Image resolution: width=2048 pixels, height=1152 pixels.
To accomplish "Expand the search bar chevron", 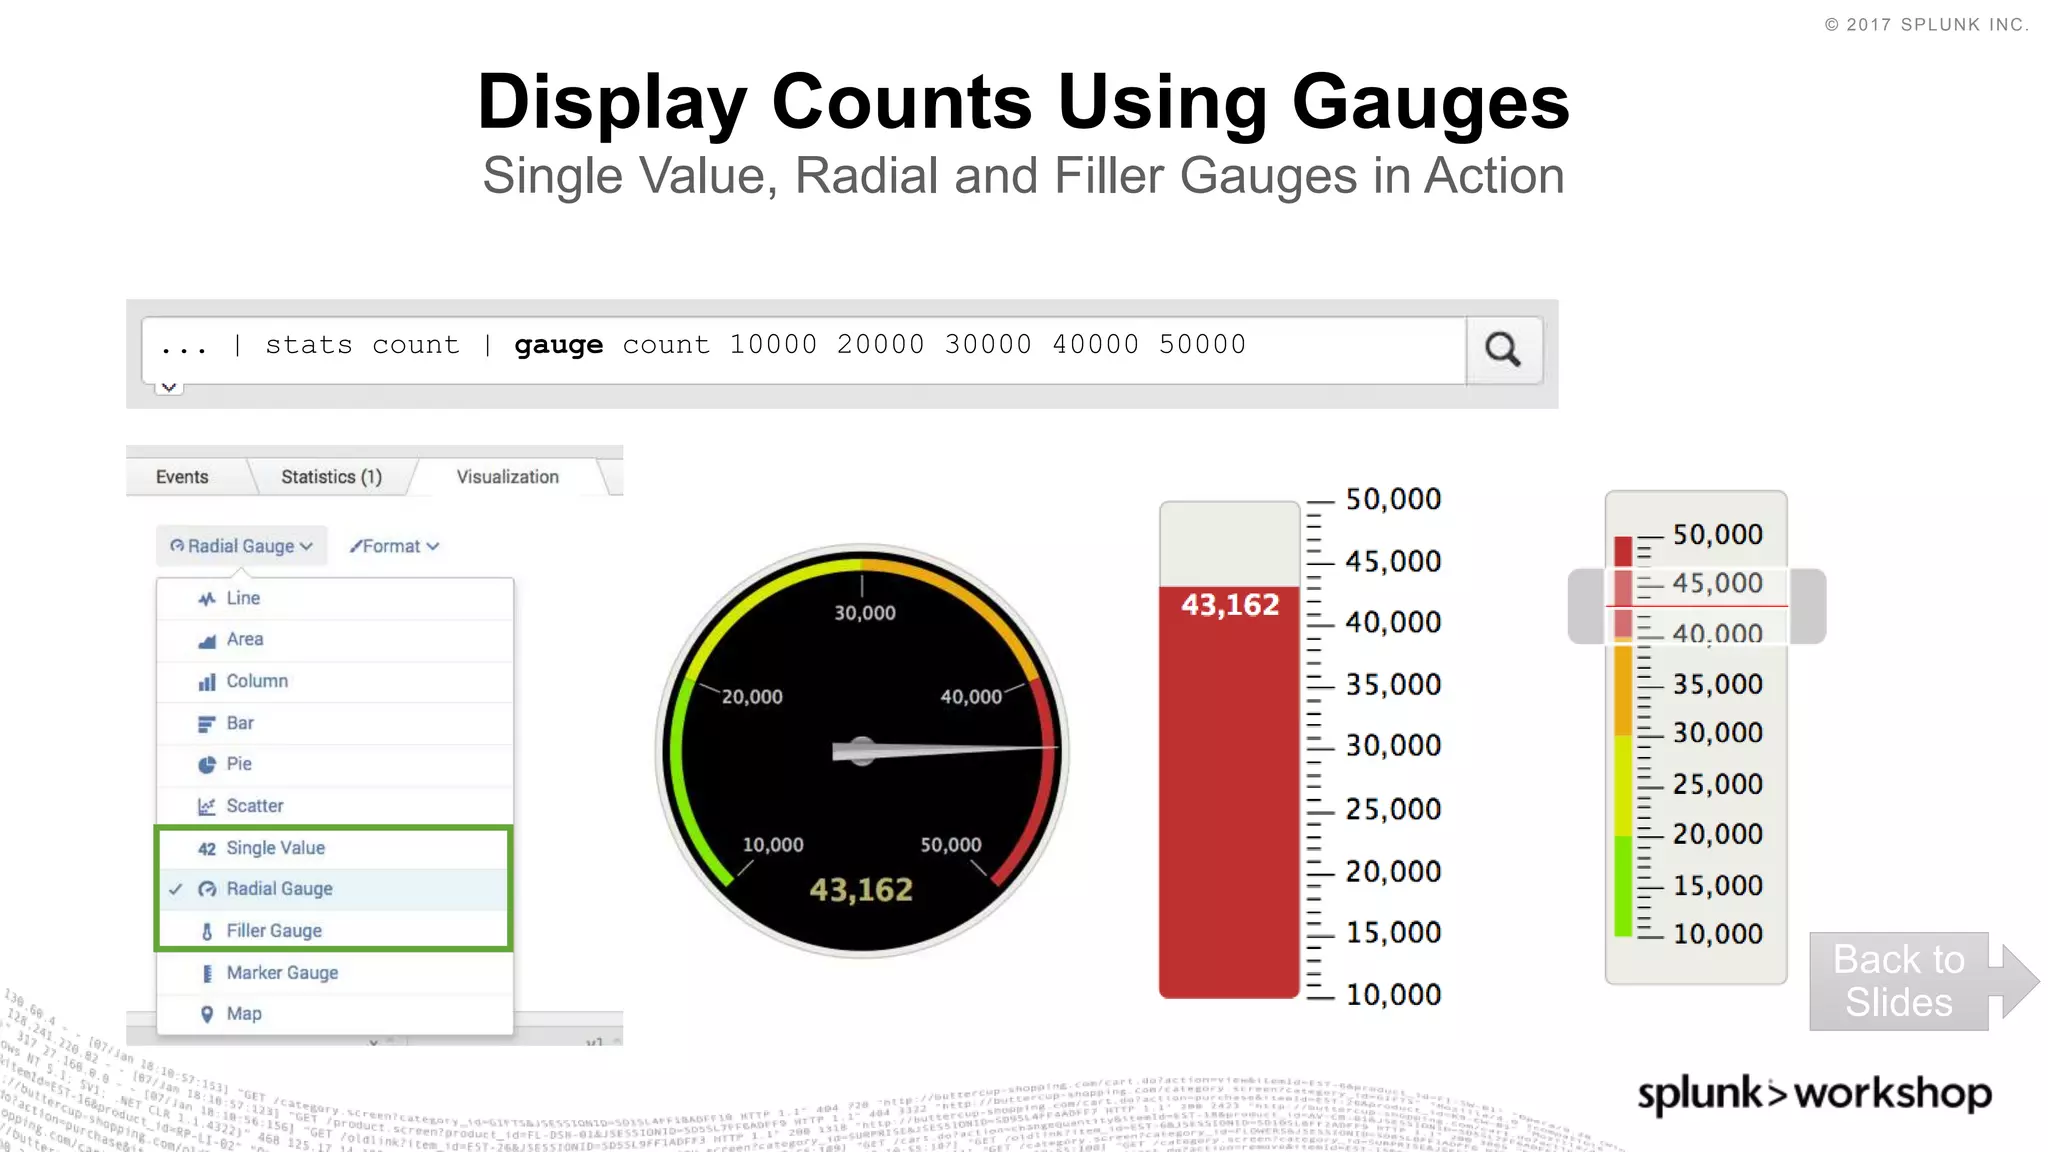I will (169, 387).
